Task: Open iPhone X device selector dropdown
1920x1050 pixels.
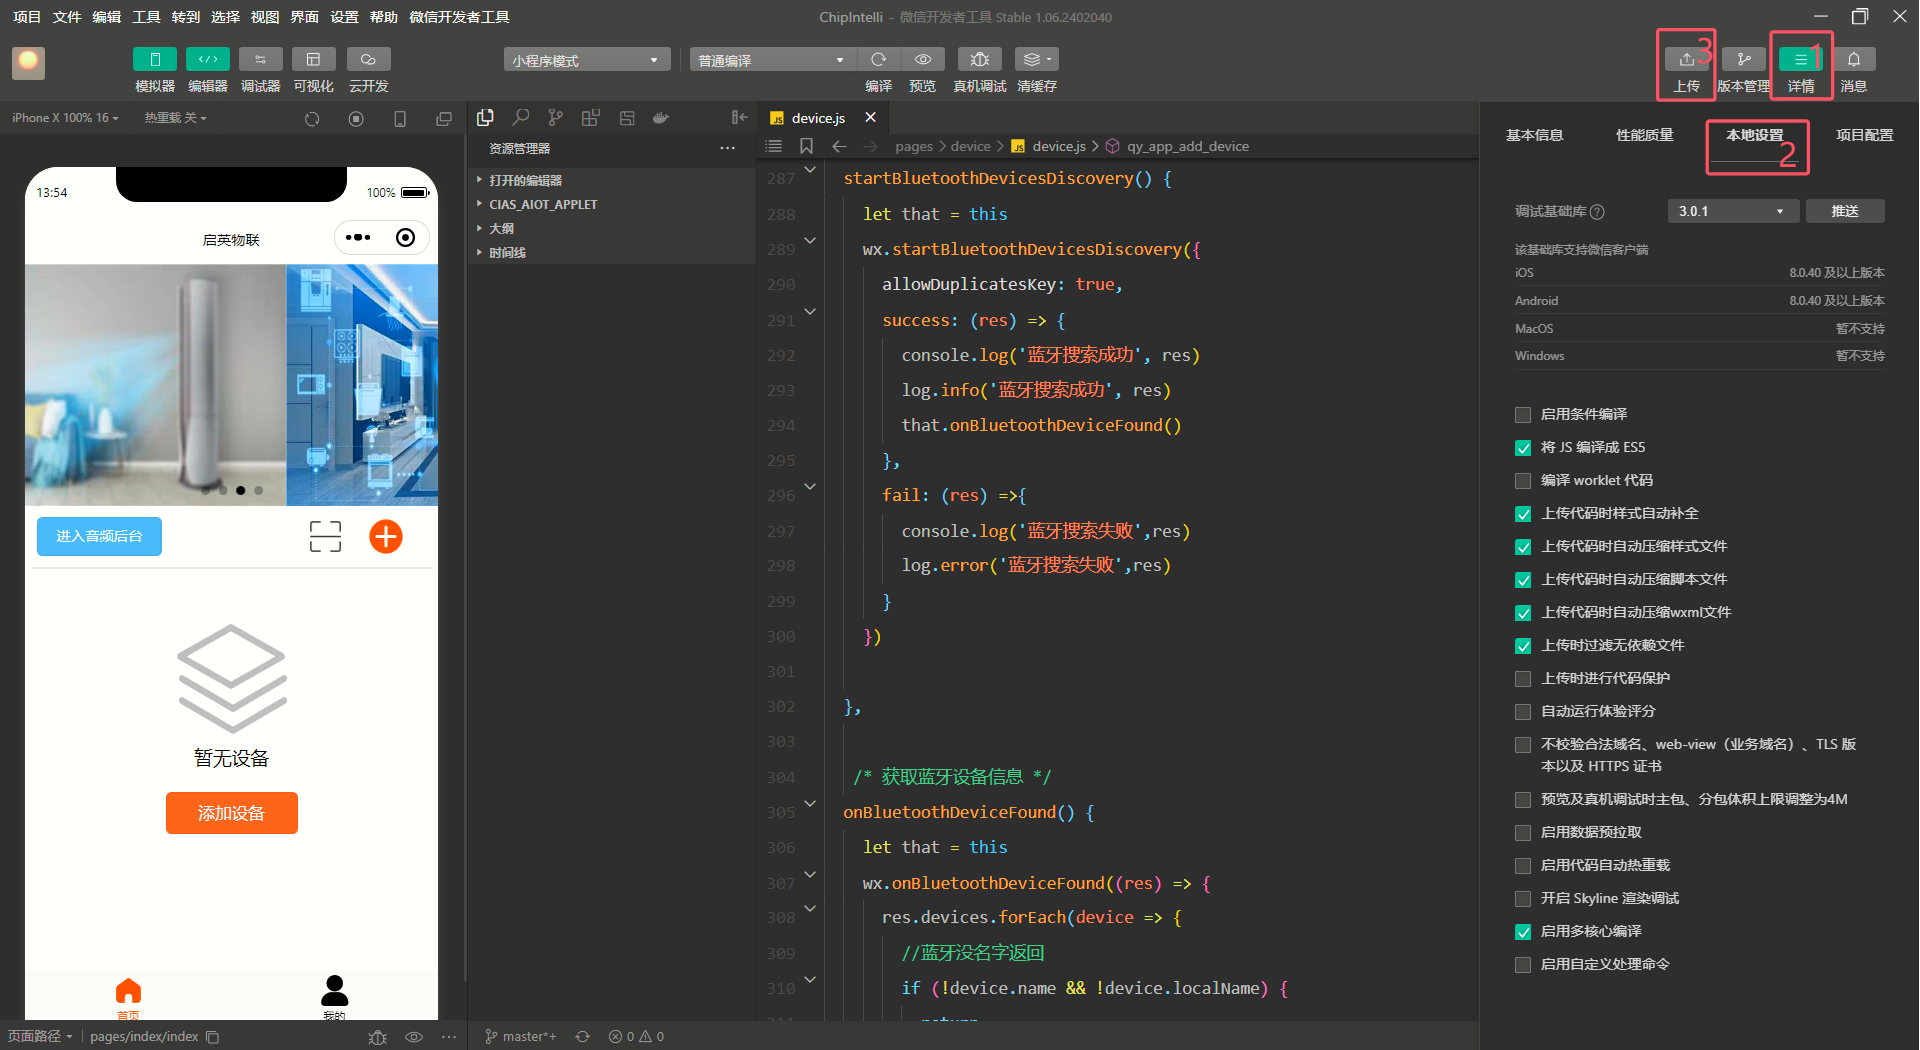Action: (65, 118)
